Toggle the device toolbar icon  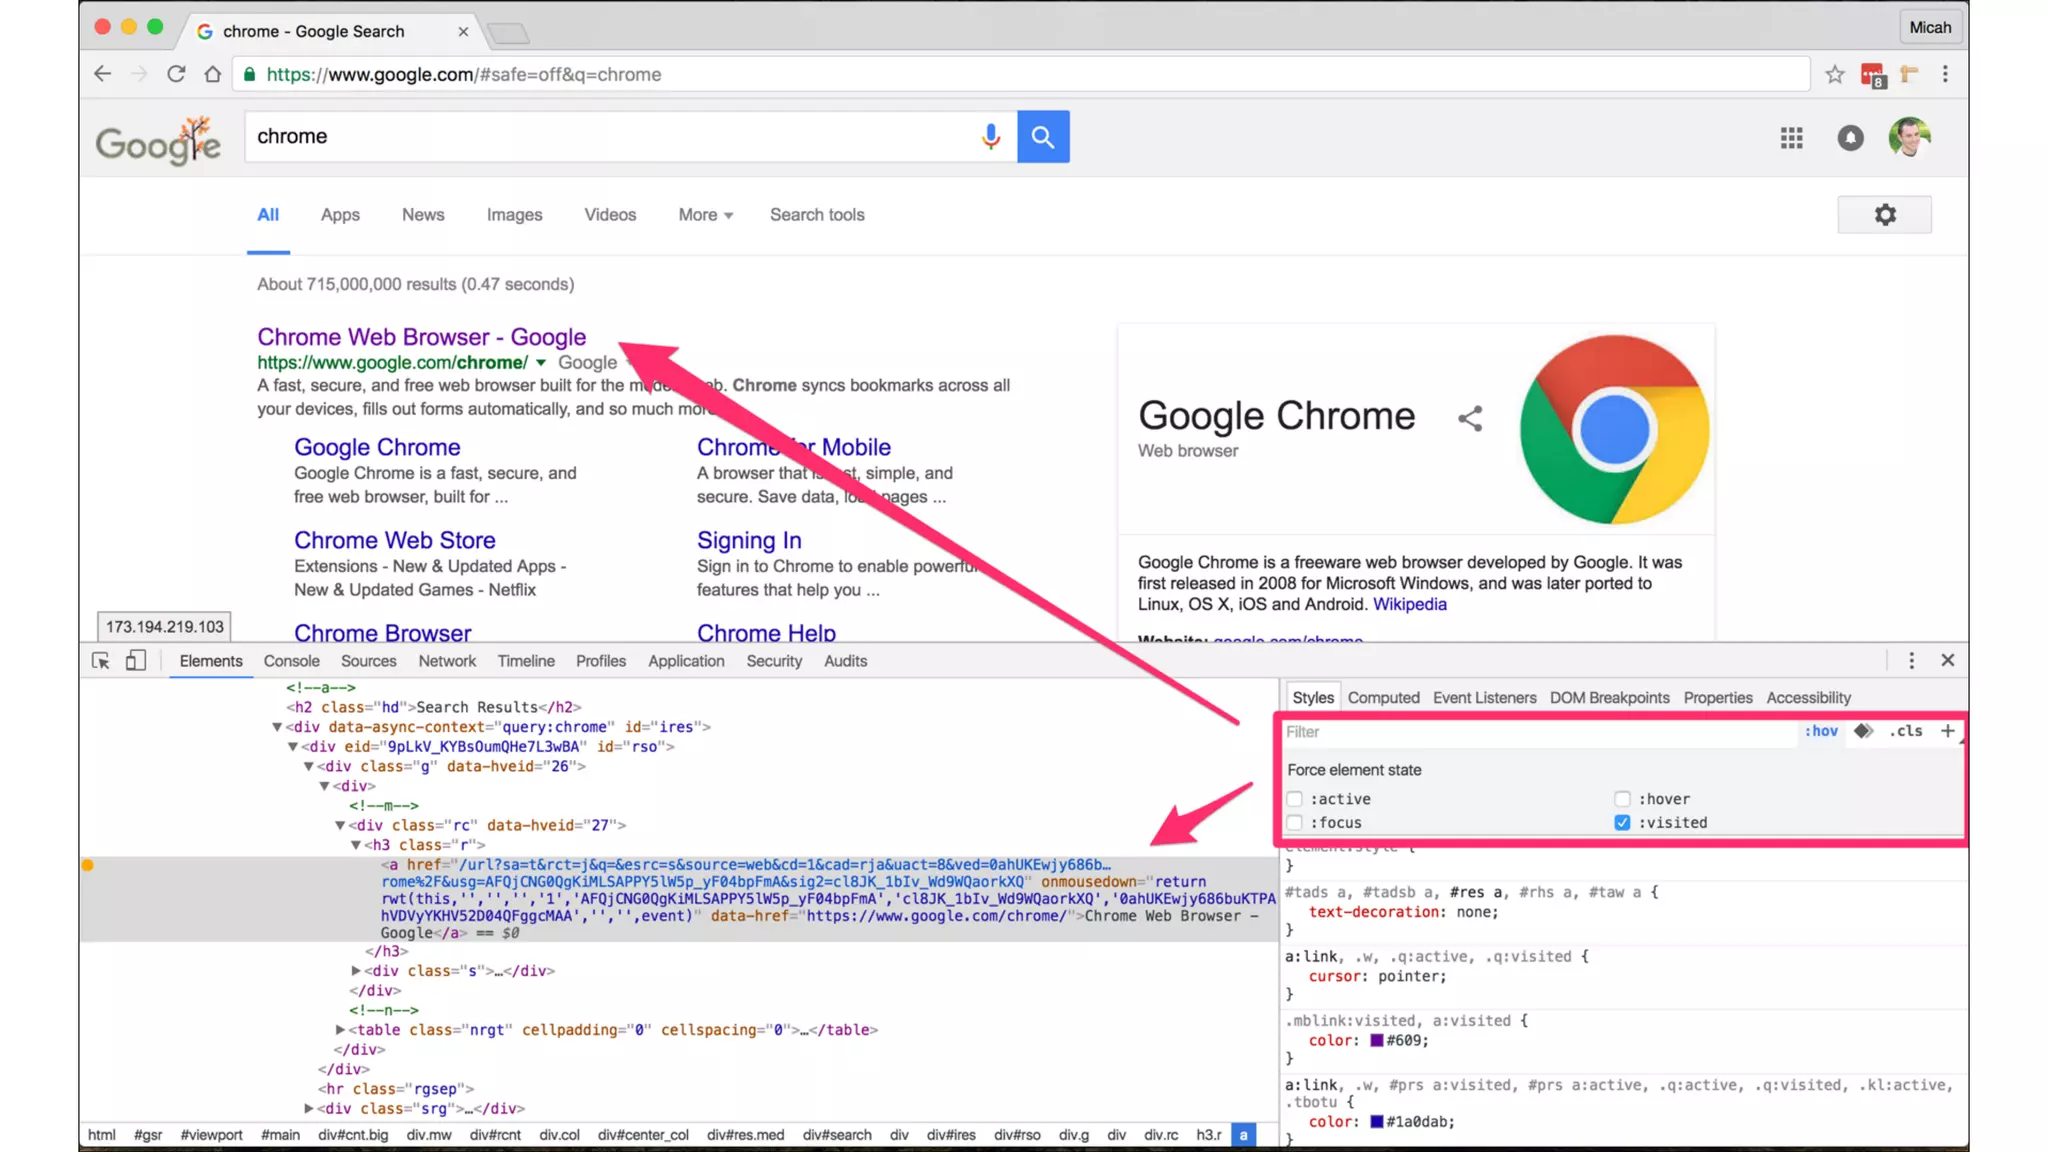(x=136, y=661)
